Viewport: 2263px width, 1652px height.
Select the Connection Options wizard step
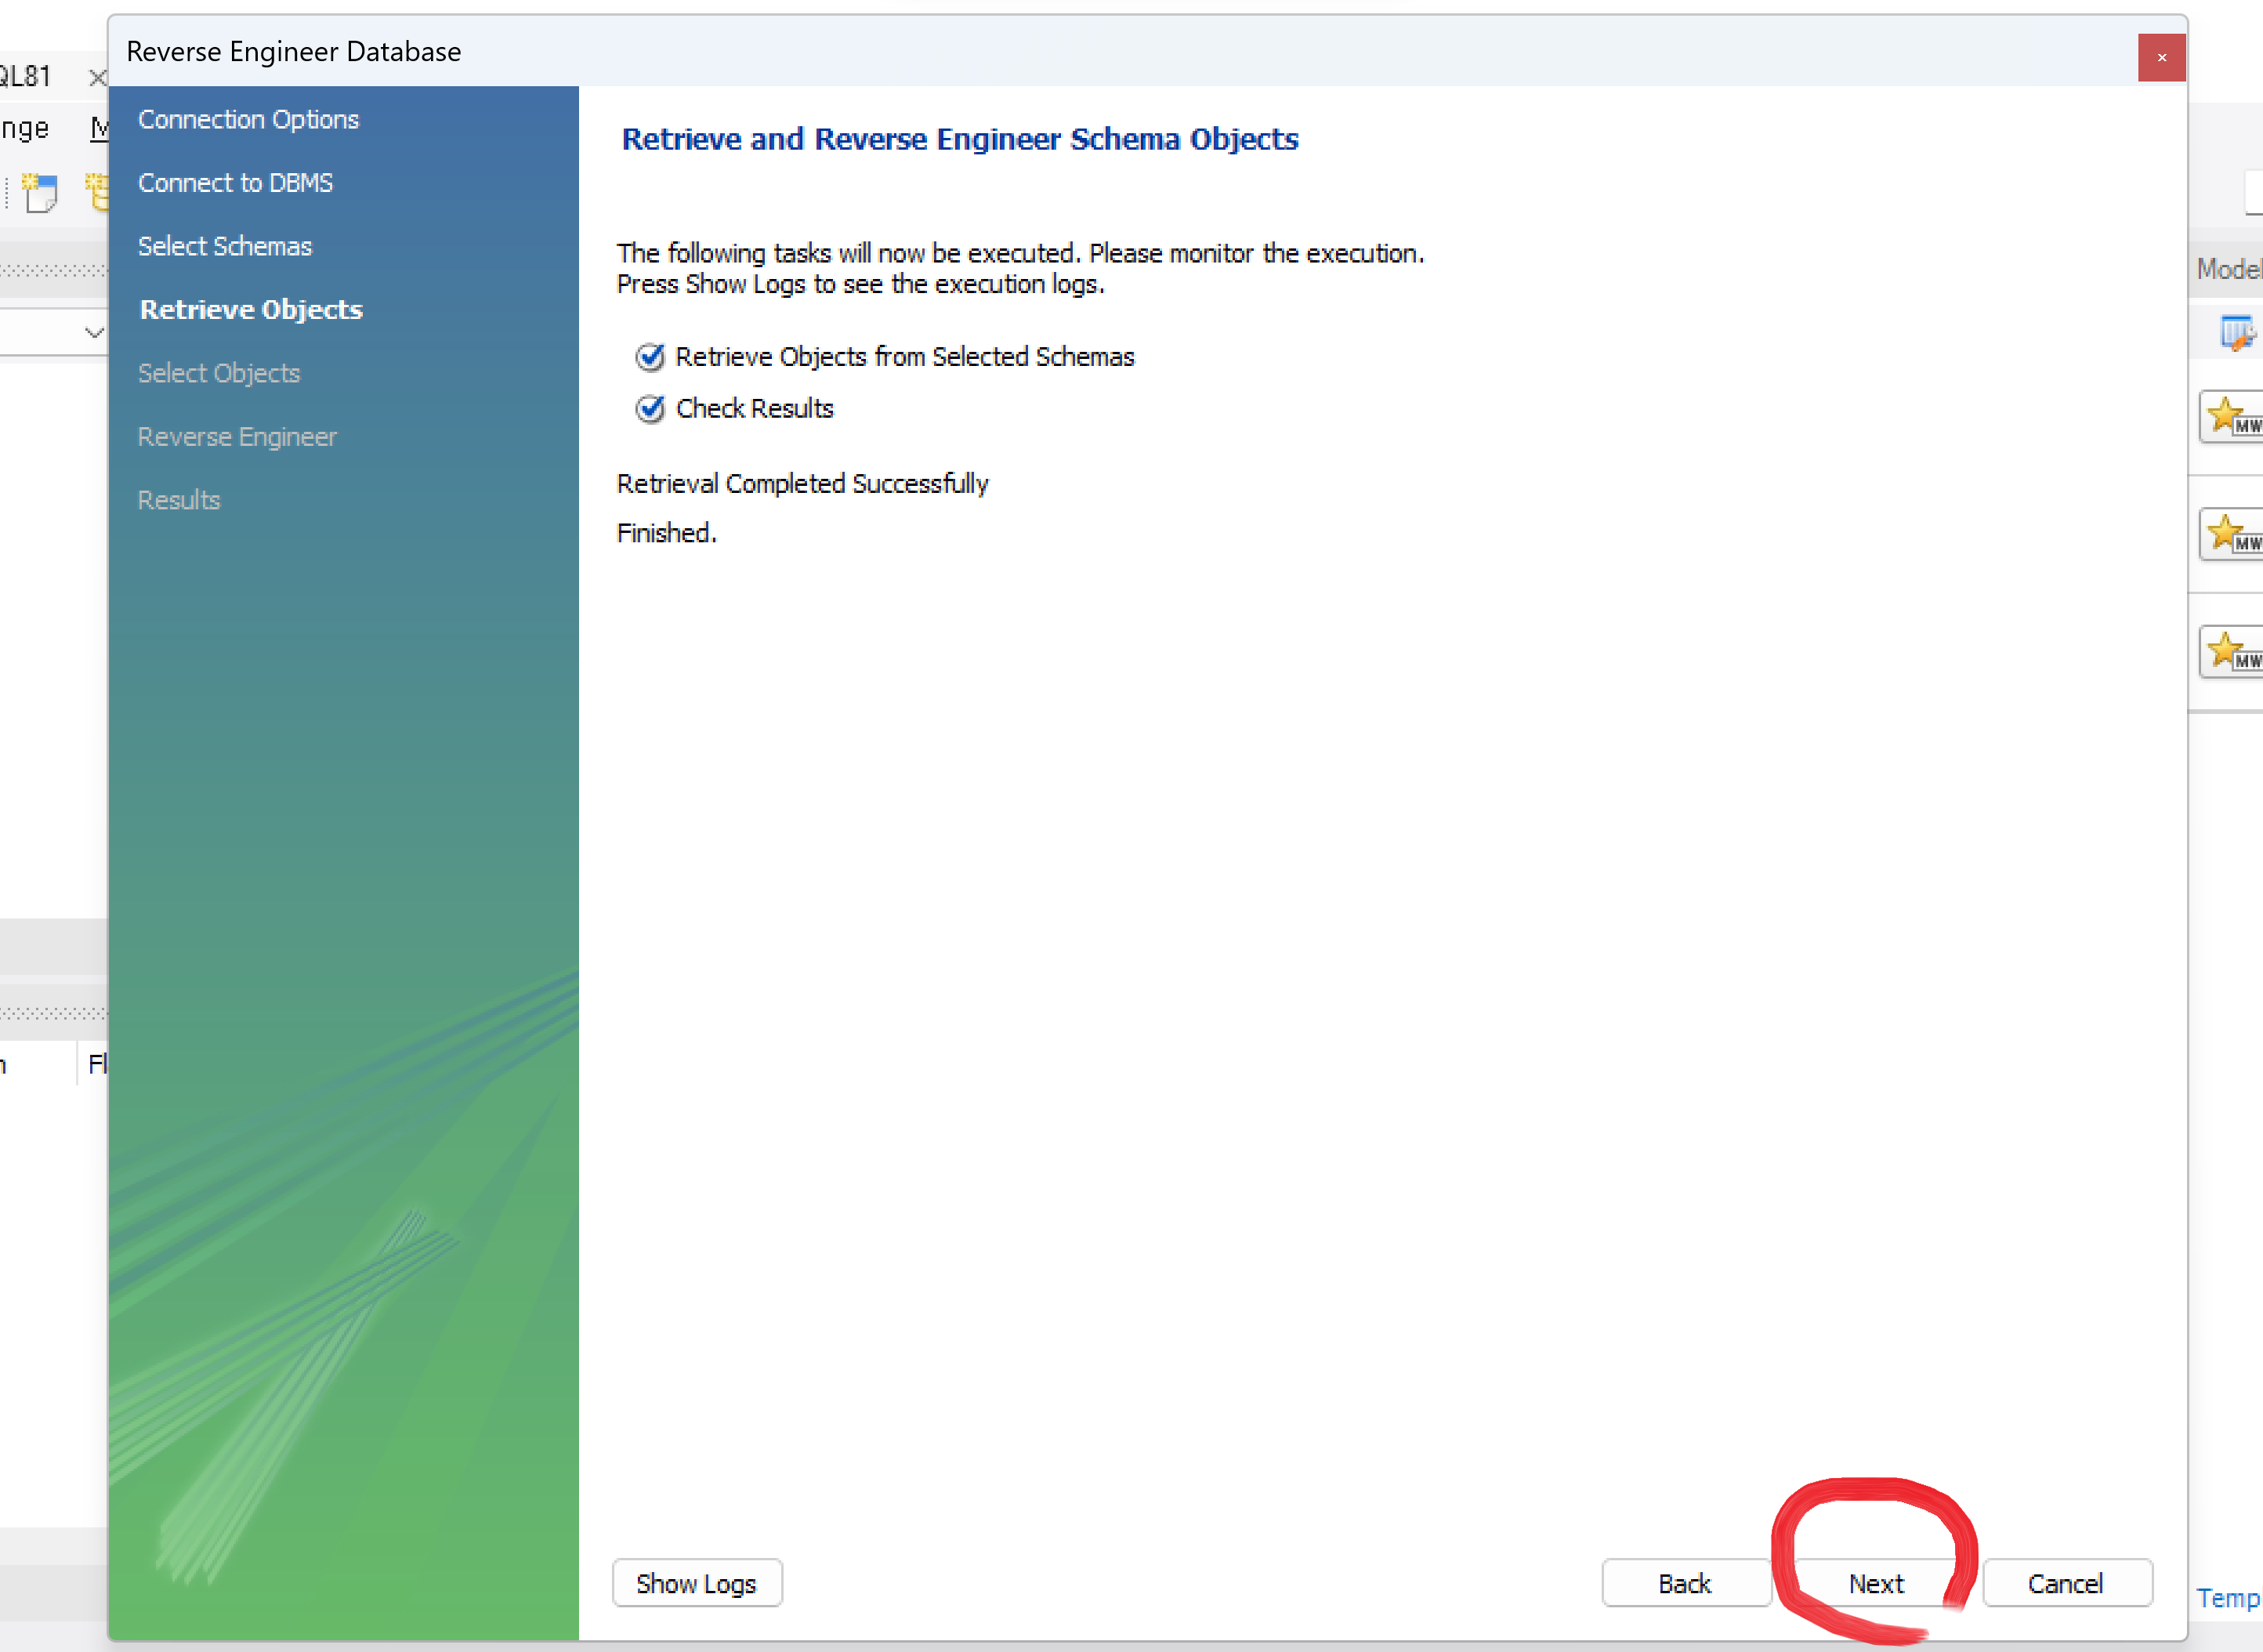[x=248, y=120]
